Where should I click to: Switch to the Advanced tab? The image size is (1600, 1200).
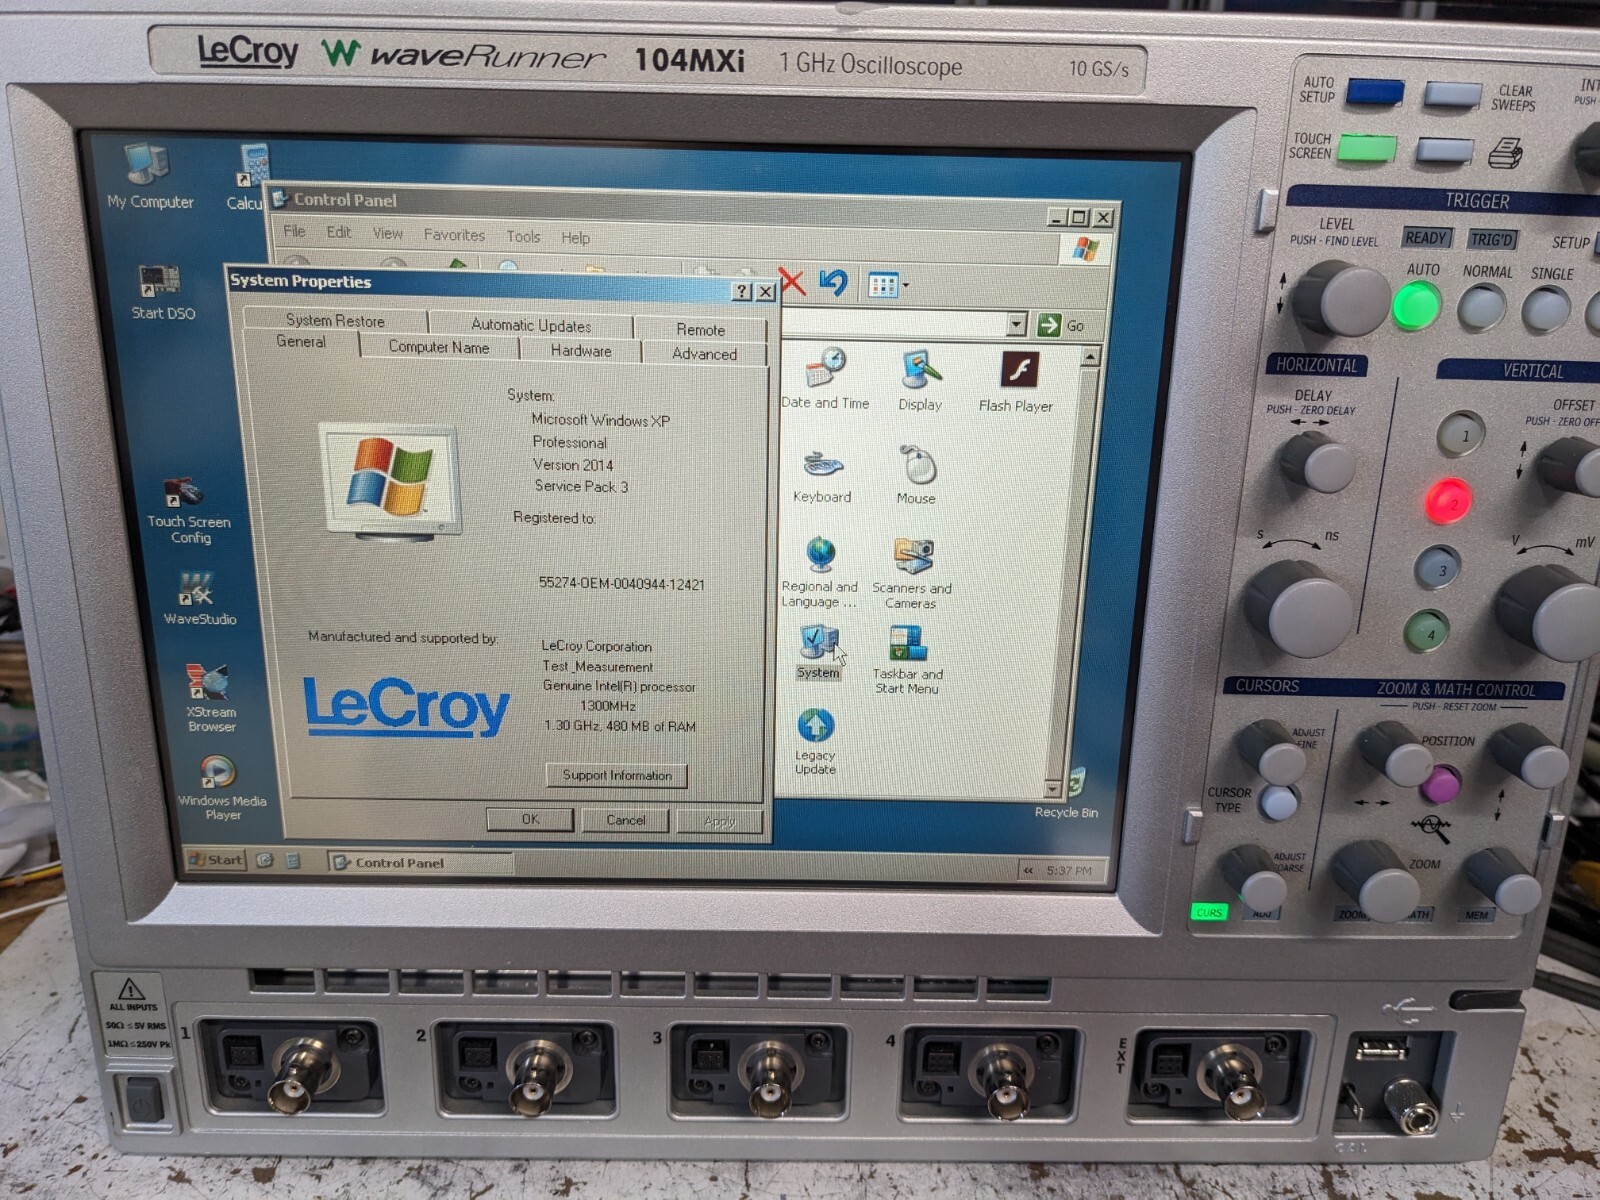(704, 354)
